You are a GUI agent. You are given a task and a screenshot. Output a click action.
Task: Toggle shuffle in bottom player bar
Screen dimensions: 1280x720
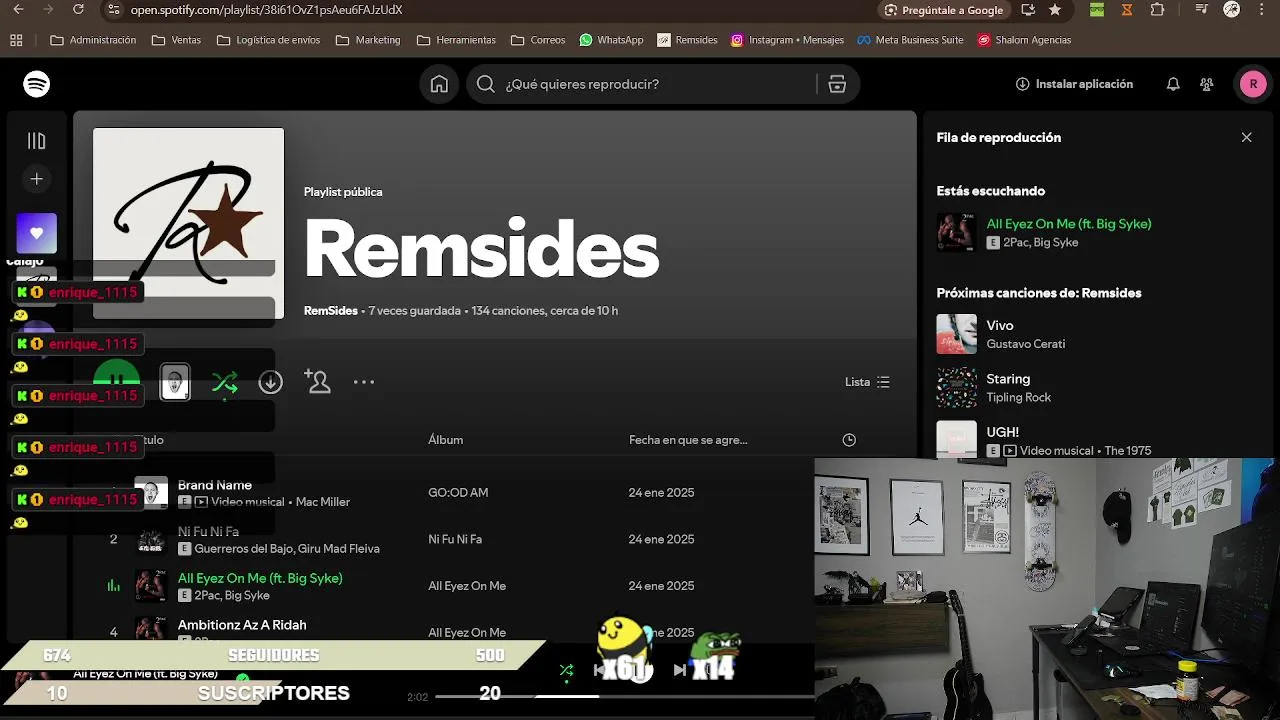click(566, 670)
